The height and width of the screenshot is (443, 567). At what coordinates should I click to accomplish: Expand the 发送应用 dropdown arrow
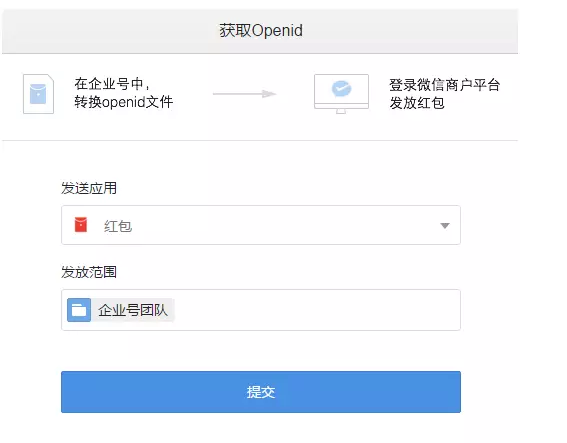click(445, 226)
